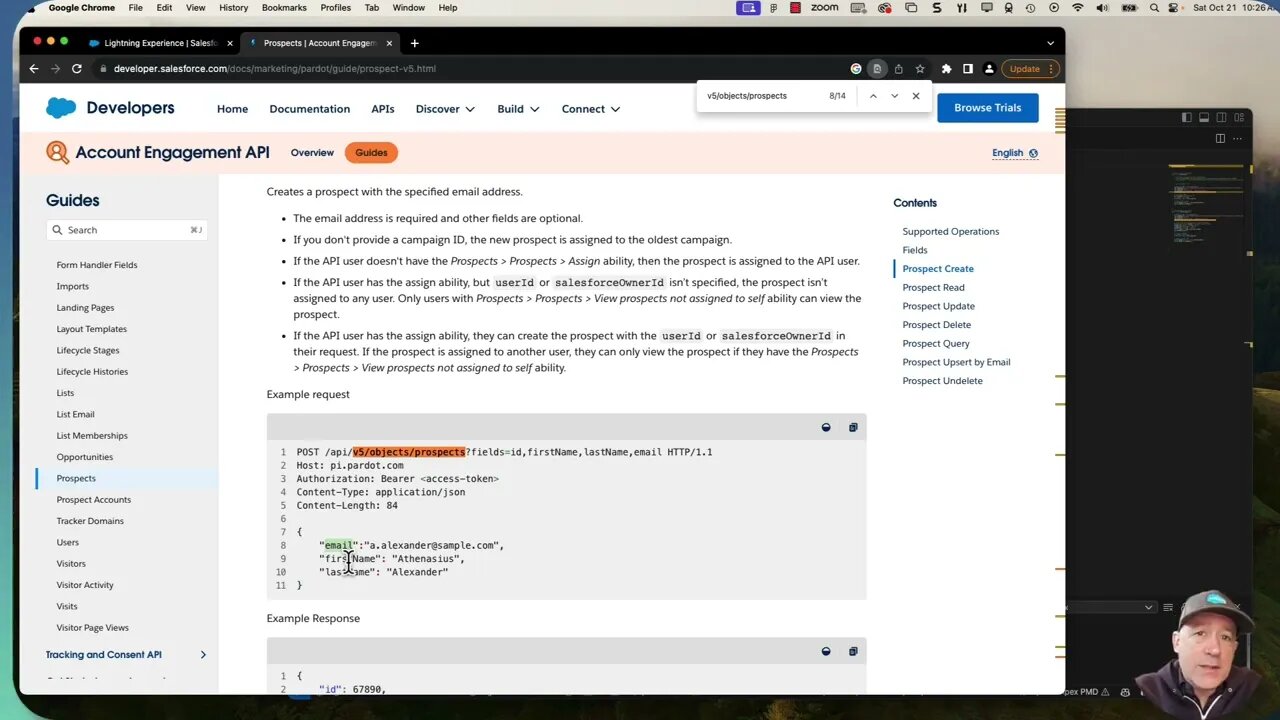Click the browser address bar URL

(x=274, y=69)
